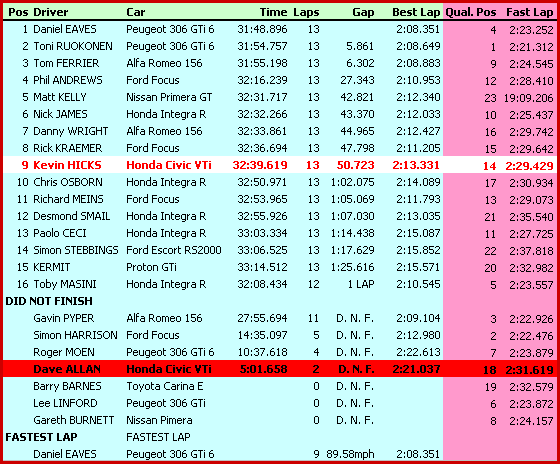Select Daniel EAVES in first position
Viewport: 560px width, 464px height.
[65, 29]
